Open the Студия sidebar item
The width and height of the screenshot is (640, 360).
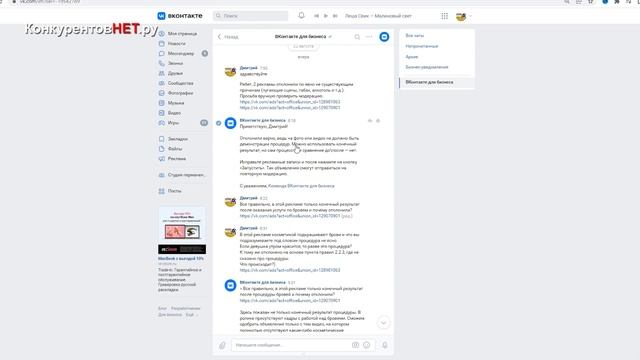click(x=182, y=175)
